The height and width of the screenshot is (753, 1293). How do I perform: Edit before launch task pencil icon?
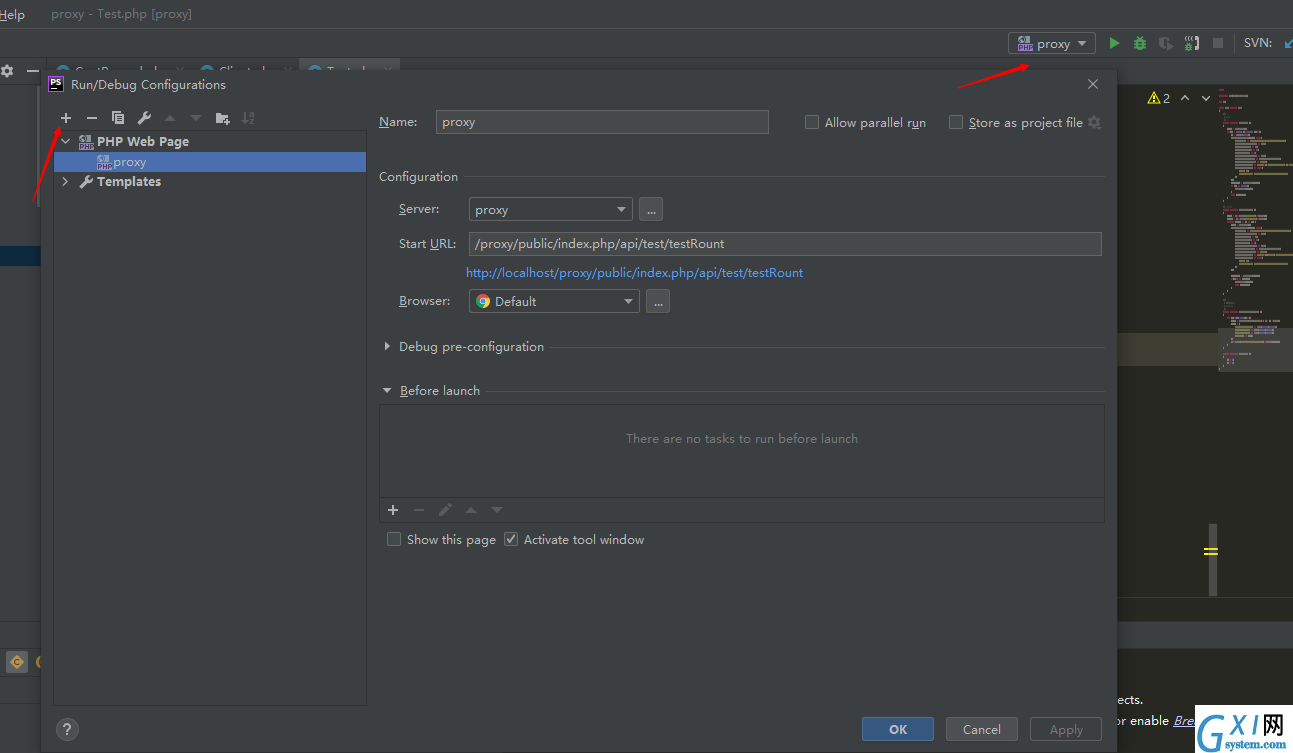click(x=445, y=510)
